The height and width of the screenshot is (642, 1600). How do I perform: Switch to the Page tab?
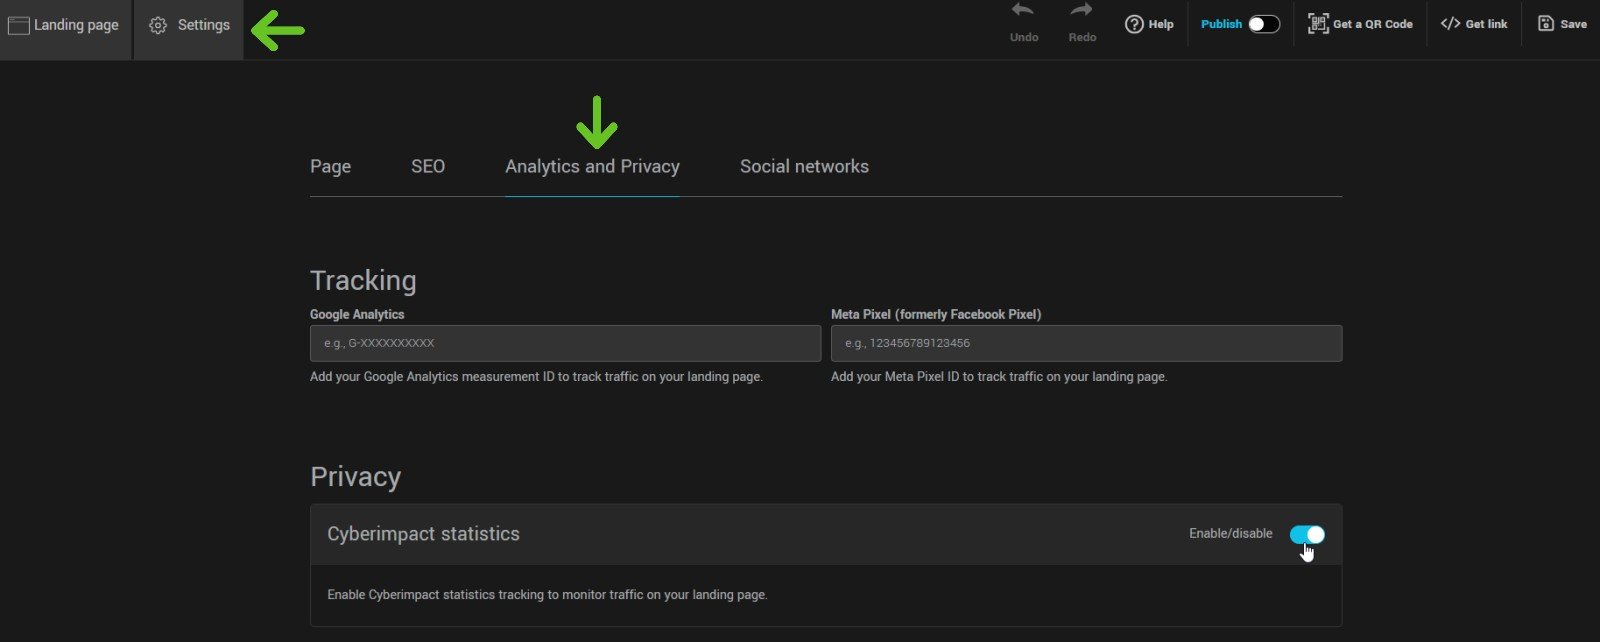pyautogui.click(x=330, y=166)
